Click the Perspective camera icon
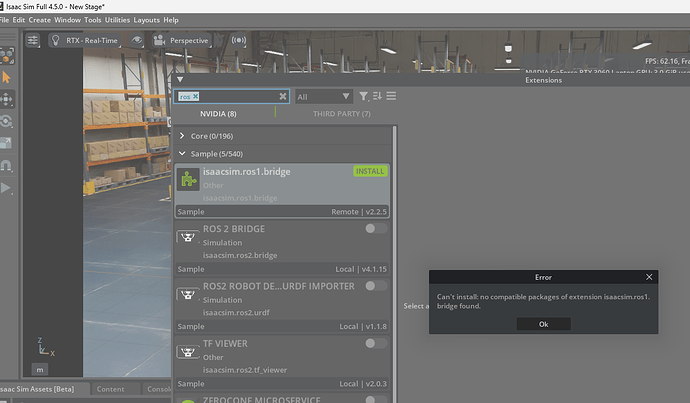The image size is (690, 403). pyautogui.click(x=159, y=40)
